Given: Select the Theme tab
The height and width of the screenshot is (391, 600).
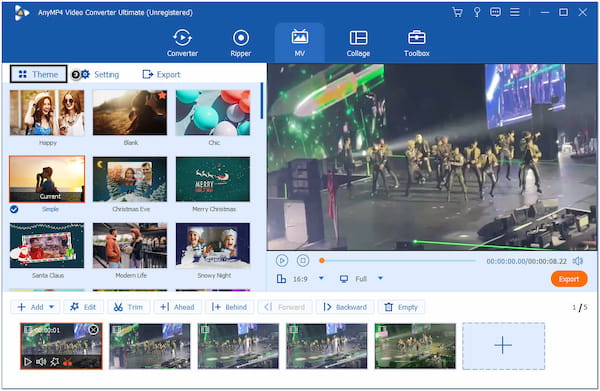Looking at the screenshot, I should 38,74.
